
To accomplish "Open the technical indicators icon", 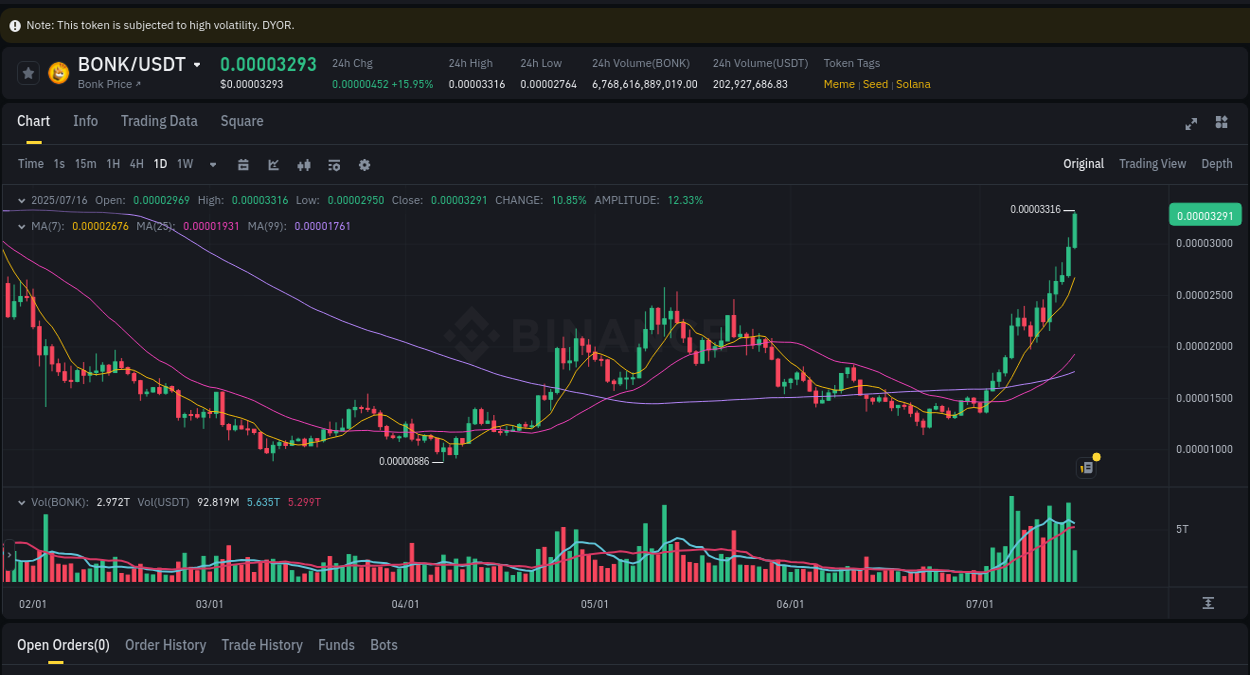I will 304,164.
